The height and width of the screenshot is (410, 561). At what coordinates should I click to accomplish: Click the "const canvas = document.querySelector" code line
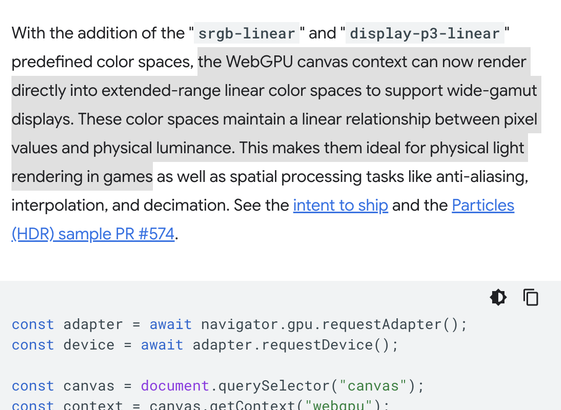(218, 386)
